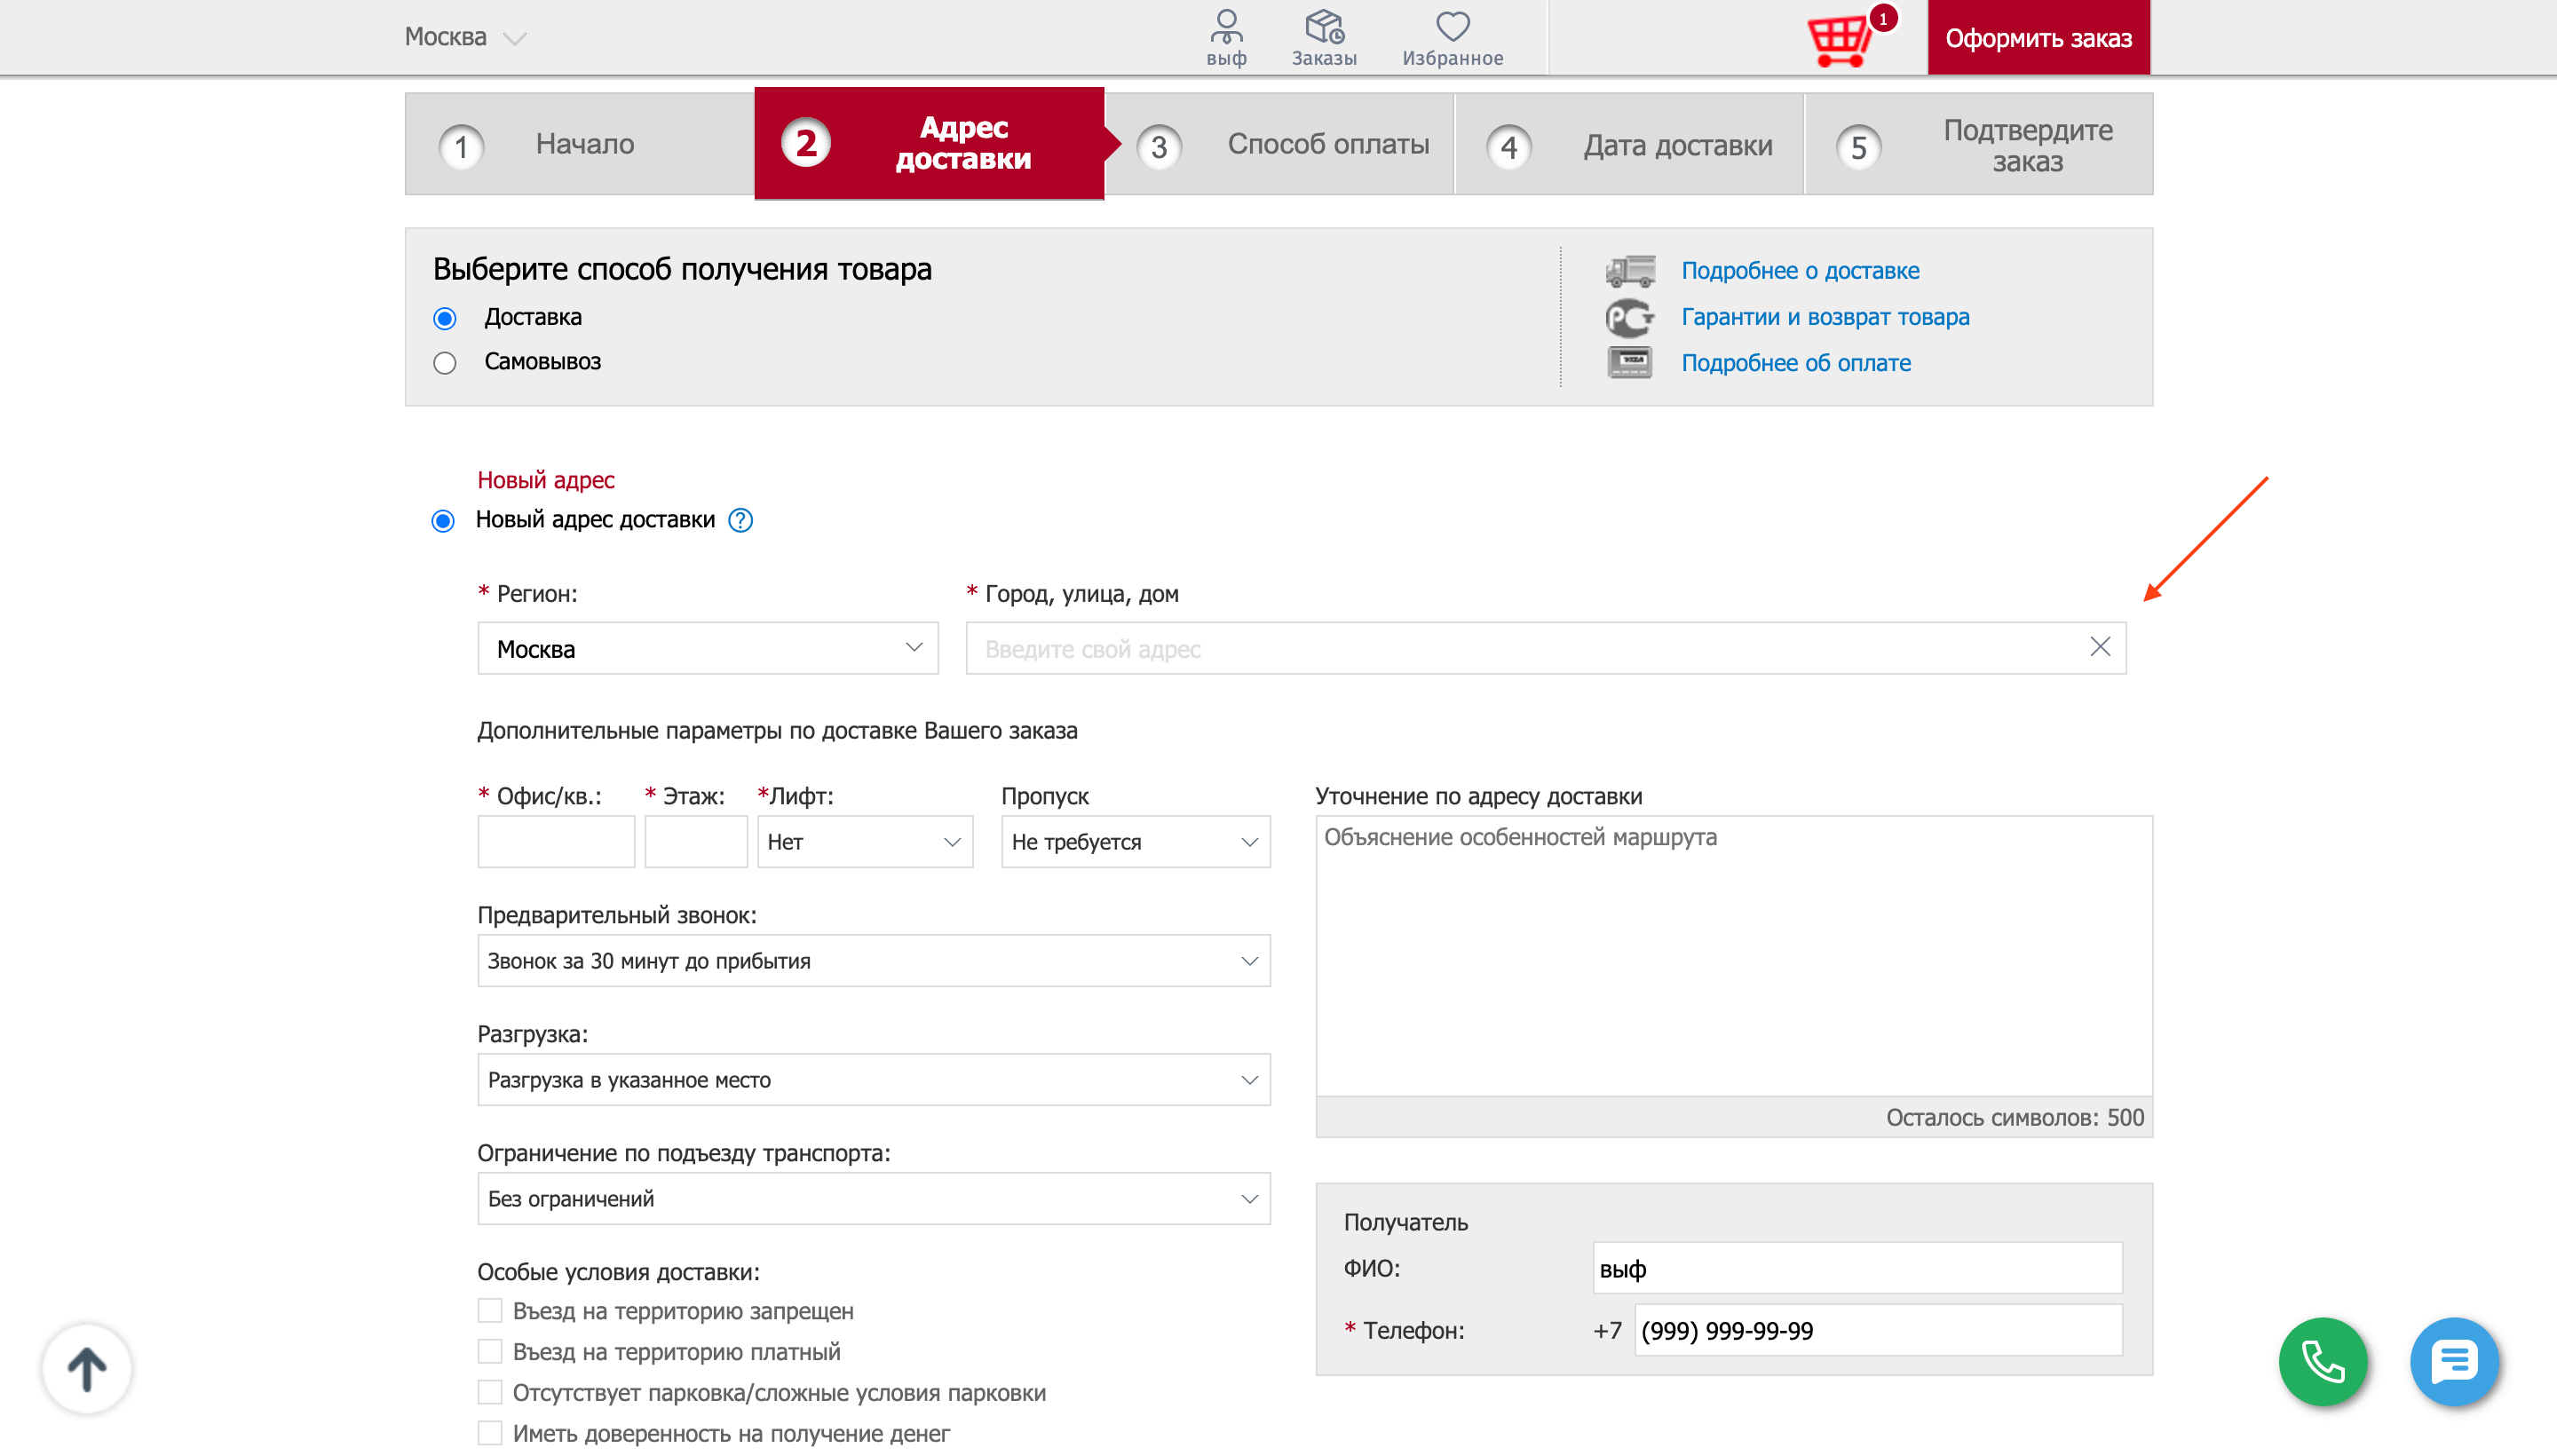Check Иметь доверенность на получение денег
The width and height of the screenshot is (2557, 1456).
(x=490, y=1433)
